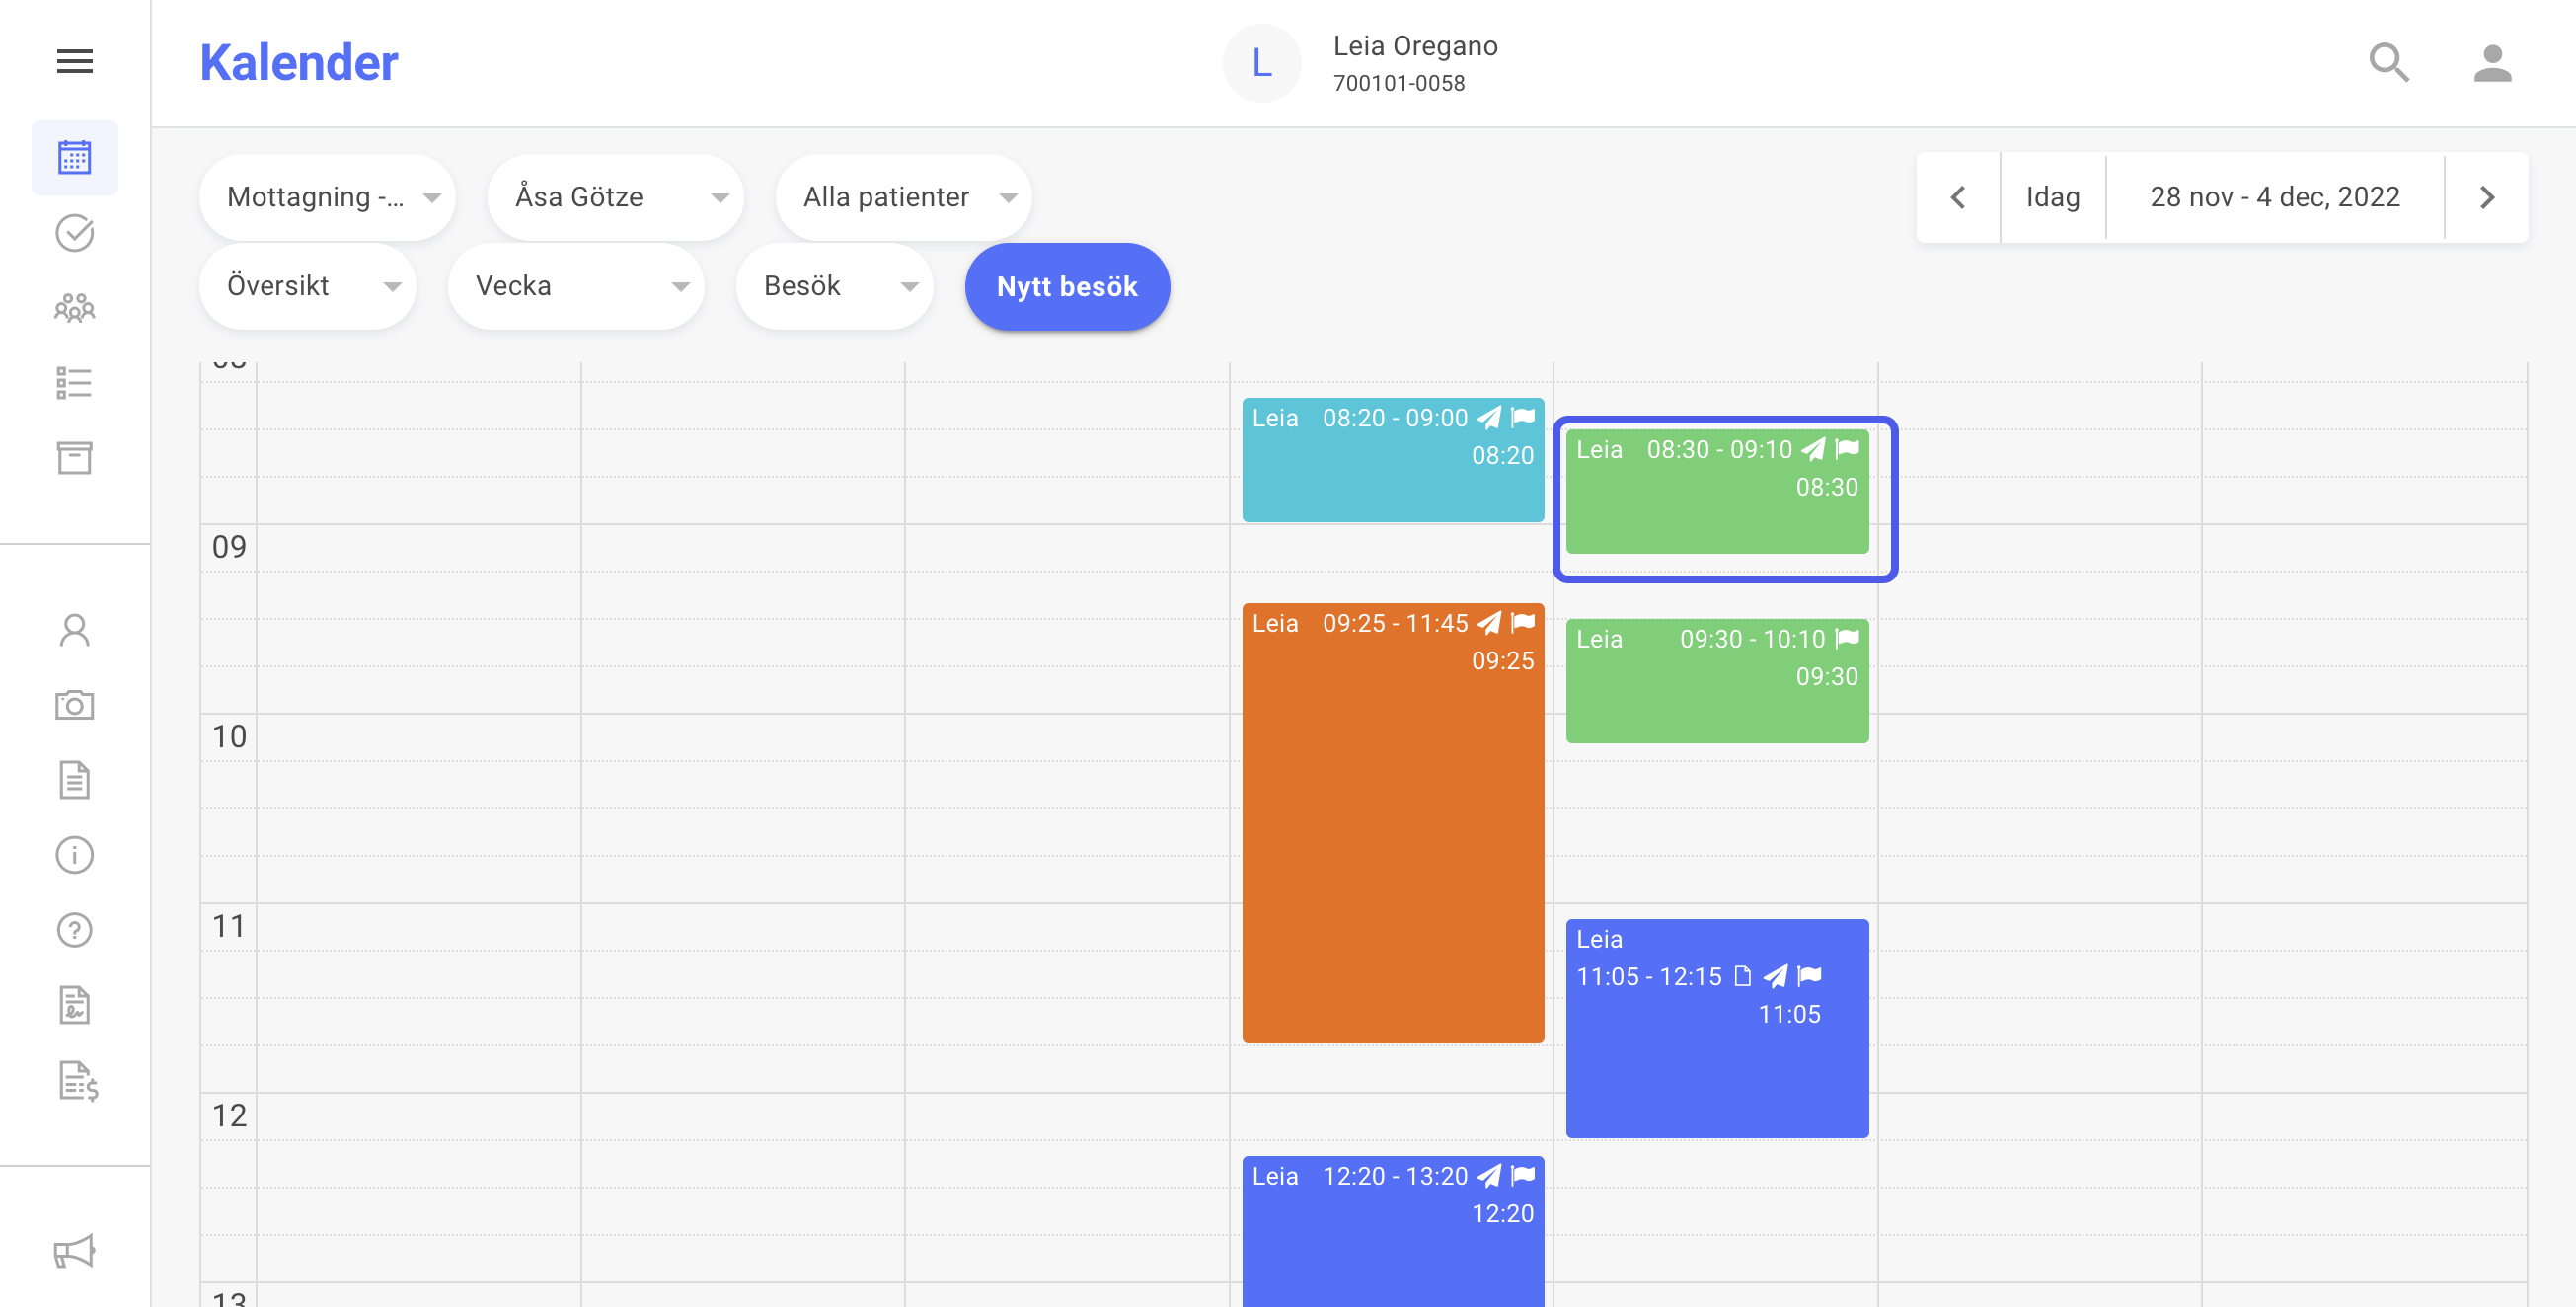Viewport: 2576px width, 1307px height.
Task: Click flag icon on 09:30 - 10:10 visit
Action: (x=1847, y=638)
